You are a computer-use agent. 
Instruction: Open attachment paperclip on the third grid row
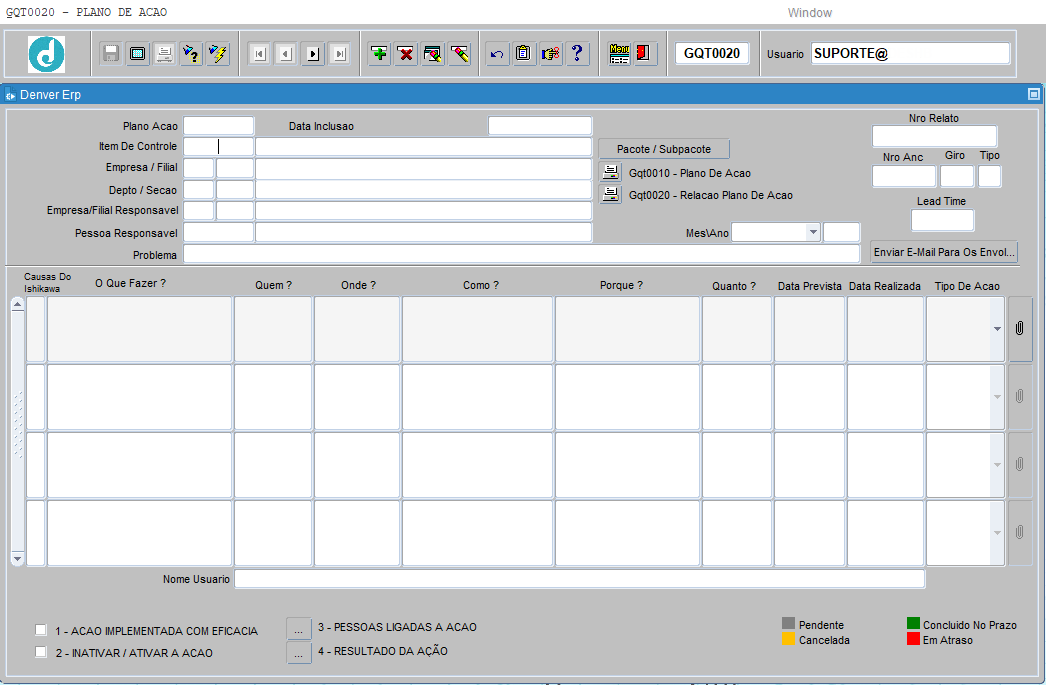1019,465
